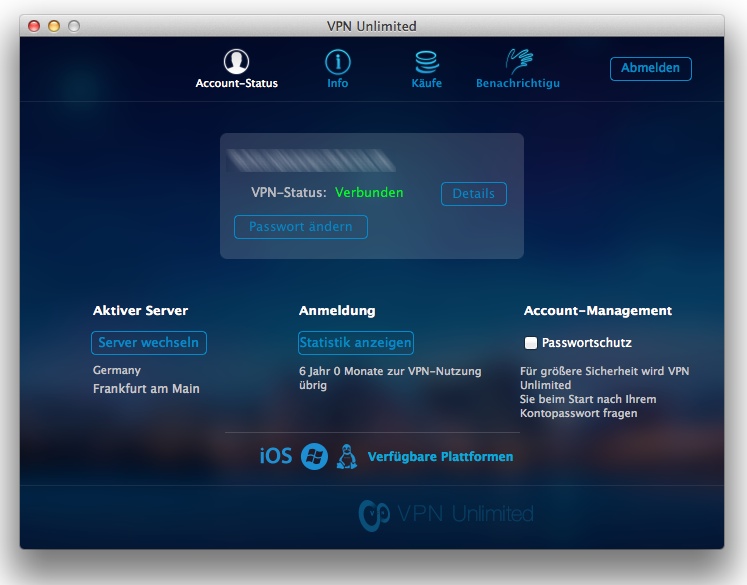This screenshot has height=585, width=747.
Task: Click the Info tab label
Action: coord(337,83)
